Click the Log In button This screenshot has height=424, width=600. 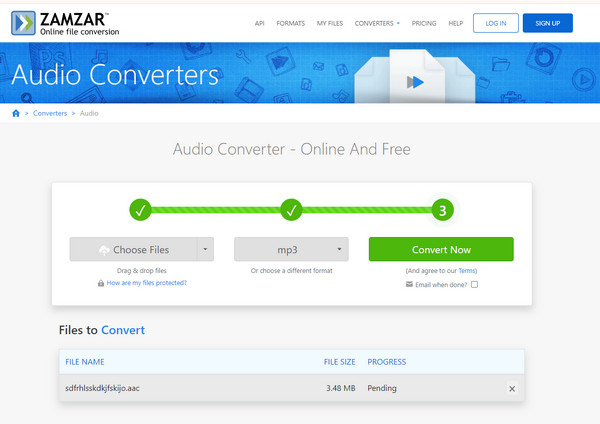pos(496,23)
